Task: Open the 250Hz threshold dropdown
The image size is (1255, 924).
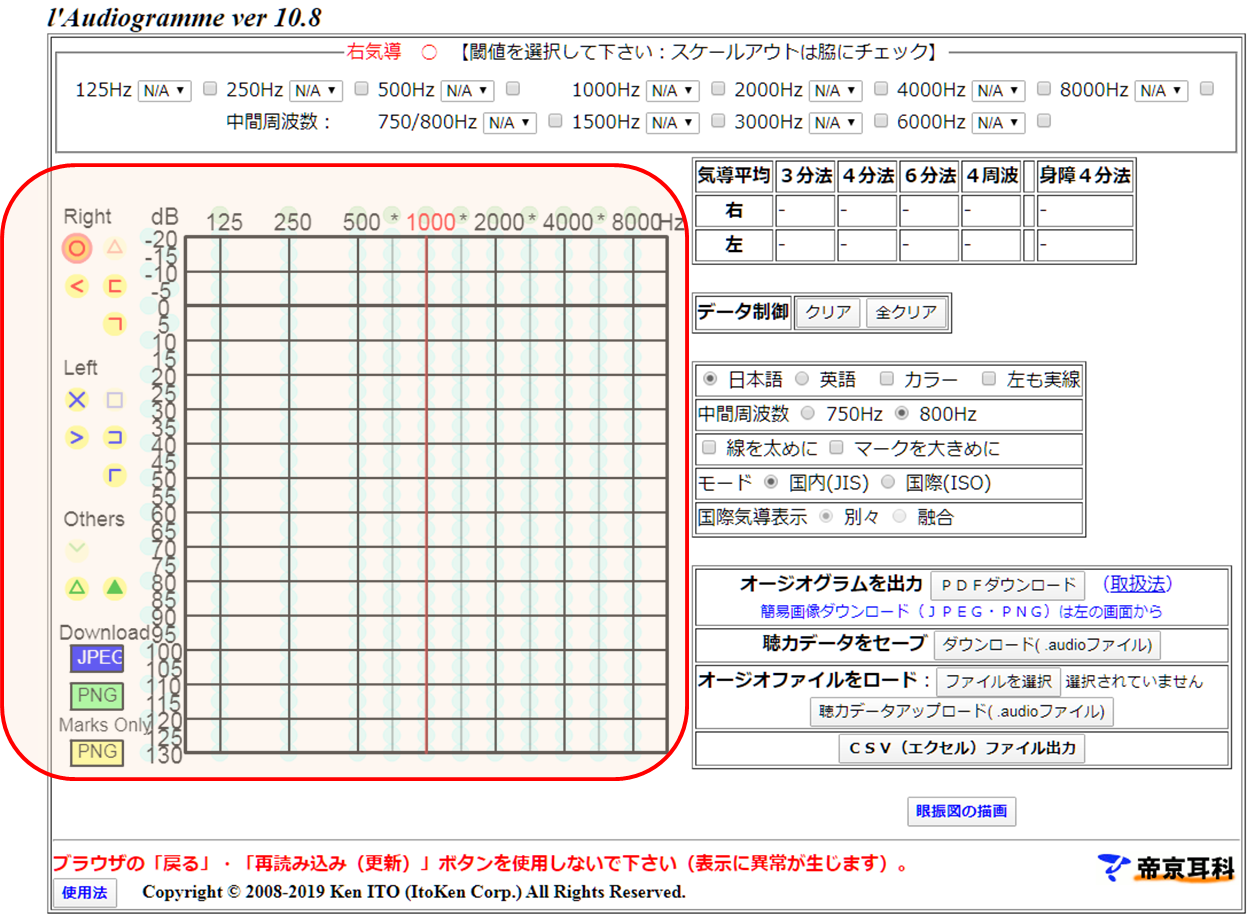Action: coord(315,91)
